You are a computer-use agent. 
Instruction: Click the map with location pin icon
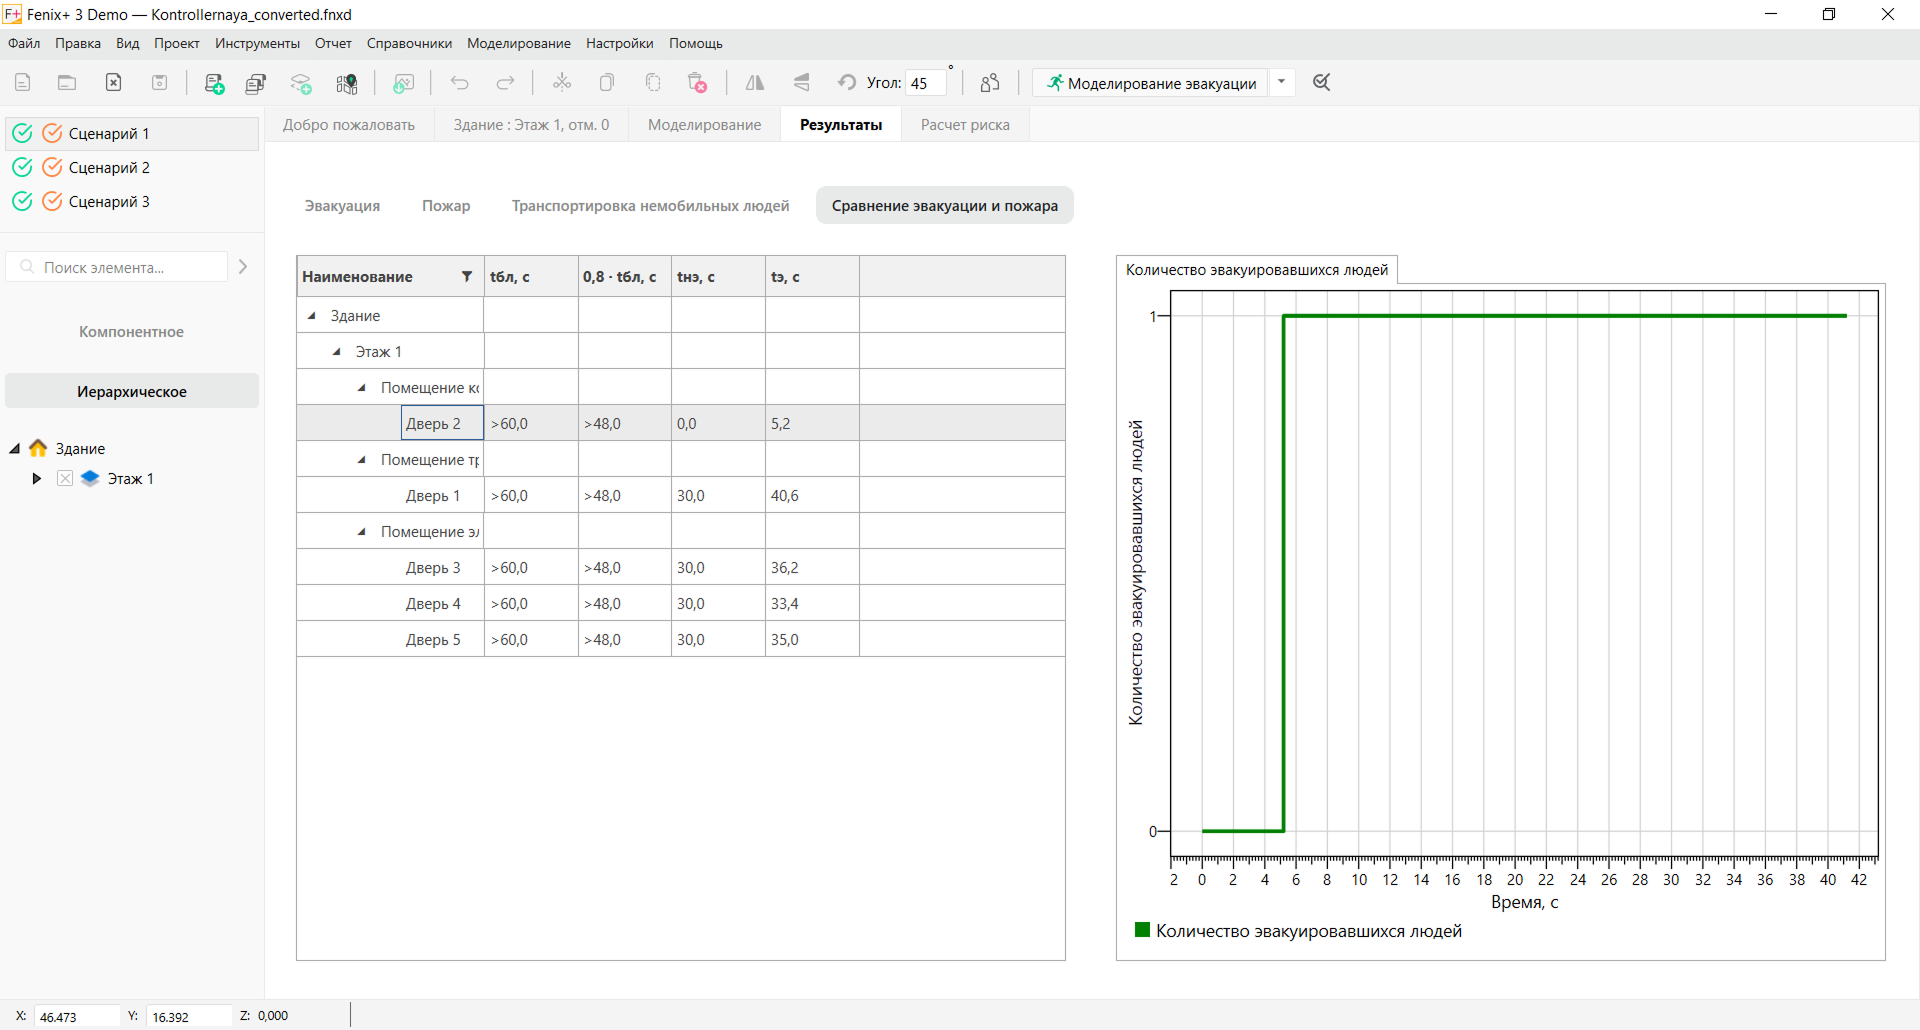[347, 83]
